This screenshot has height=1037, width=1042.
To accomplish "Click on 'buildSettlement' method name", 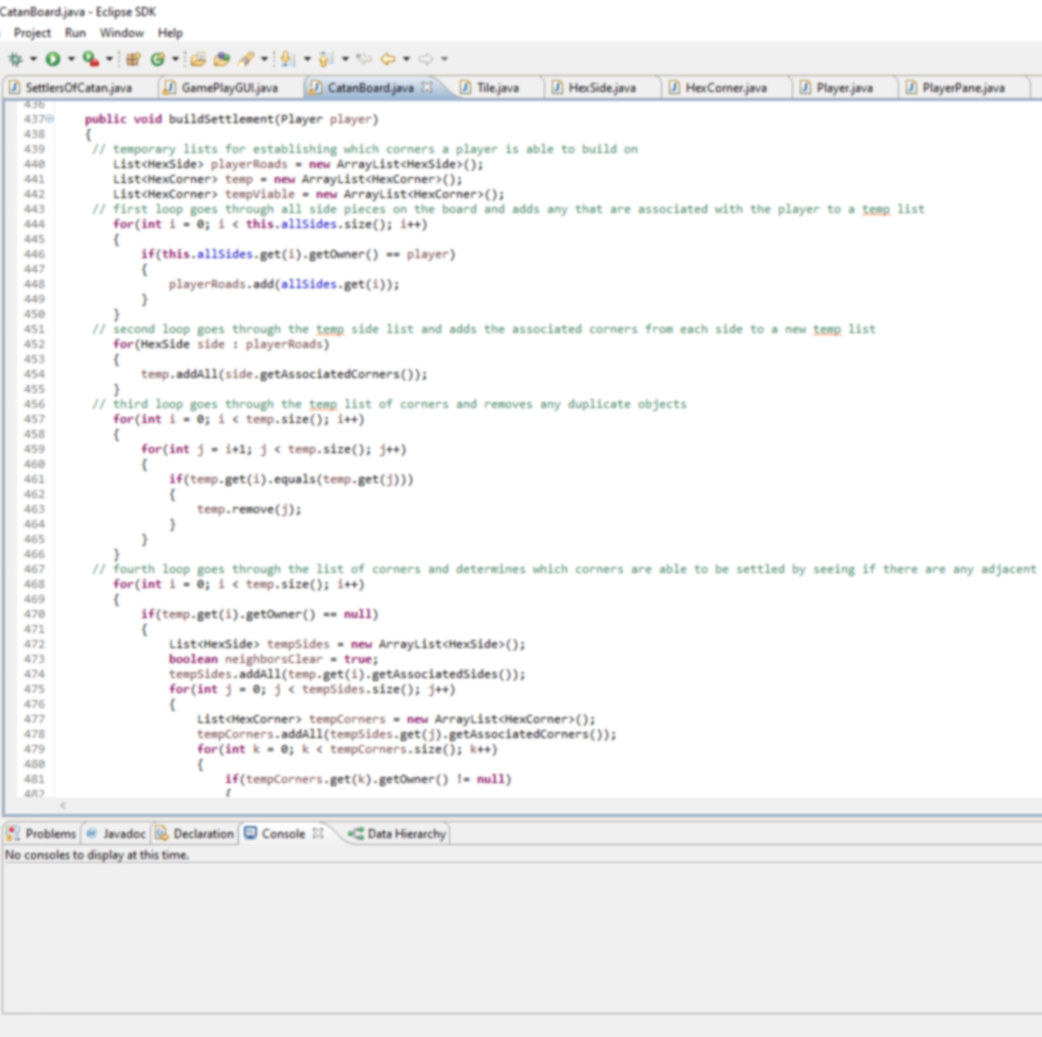I will pyautogui.click(x=221, y=119).
